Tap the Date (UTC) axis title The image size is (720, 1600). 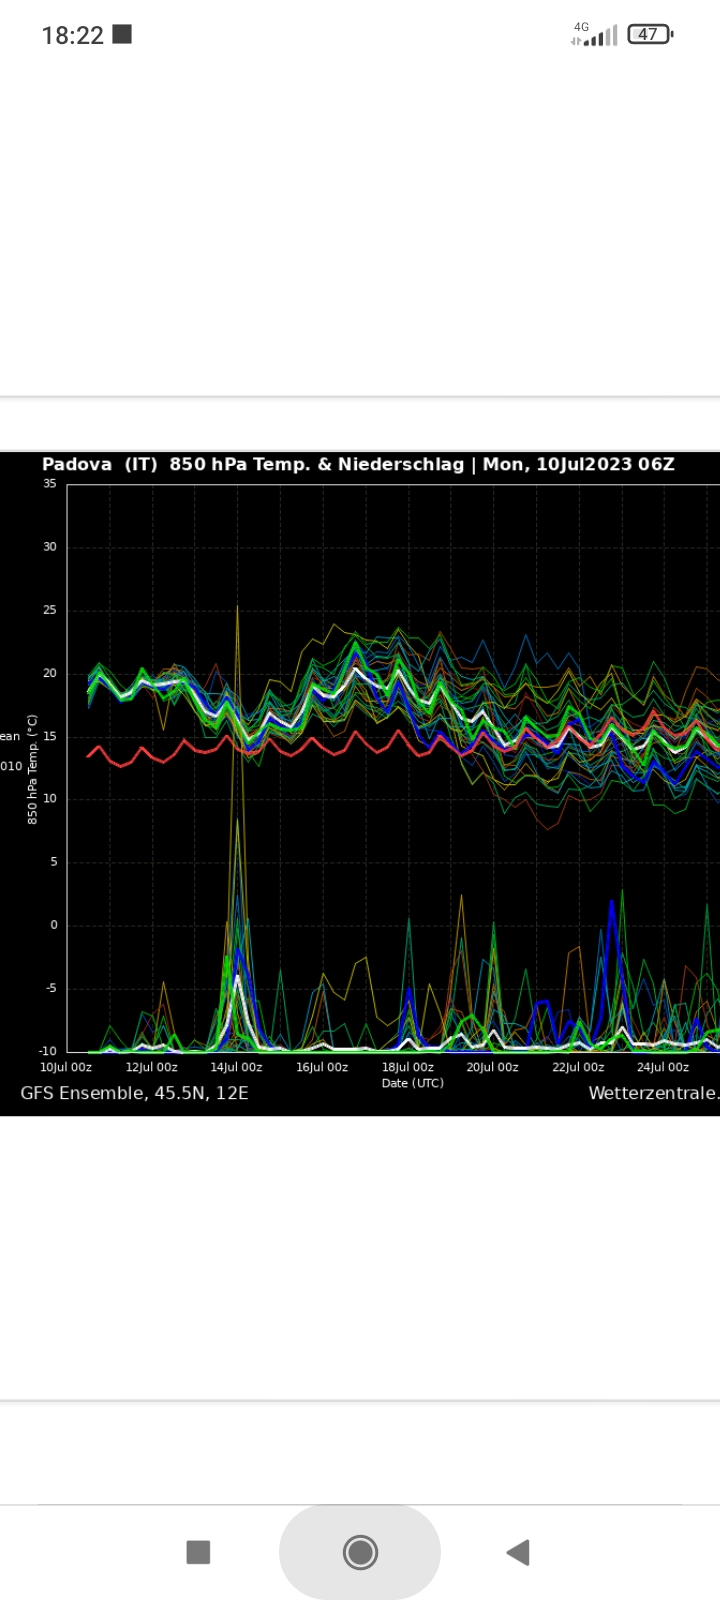pyautogui.click(x=412, y=1083)
